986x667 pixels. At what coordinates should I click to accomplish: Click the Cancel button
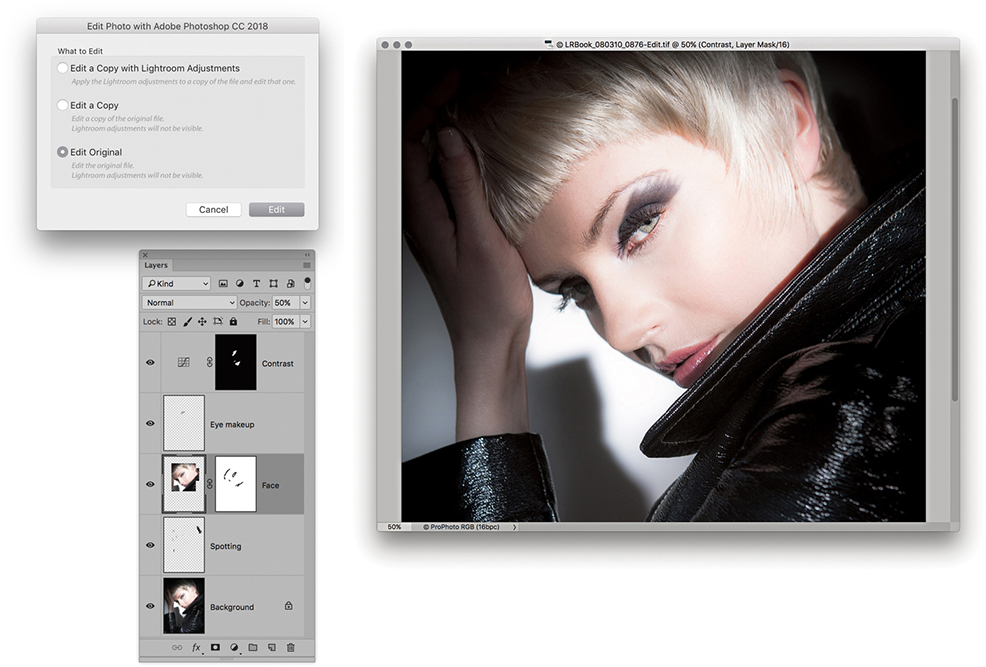tap(213, 210)
